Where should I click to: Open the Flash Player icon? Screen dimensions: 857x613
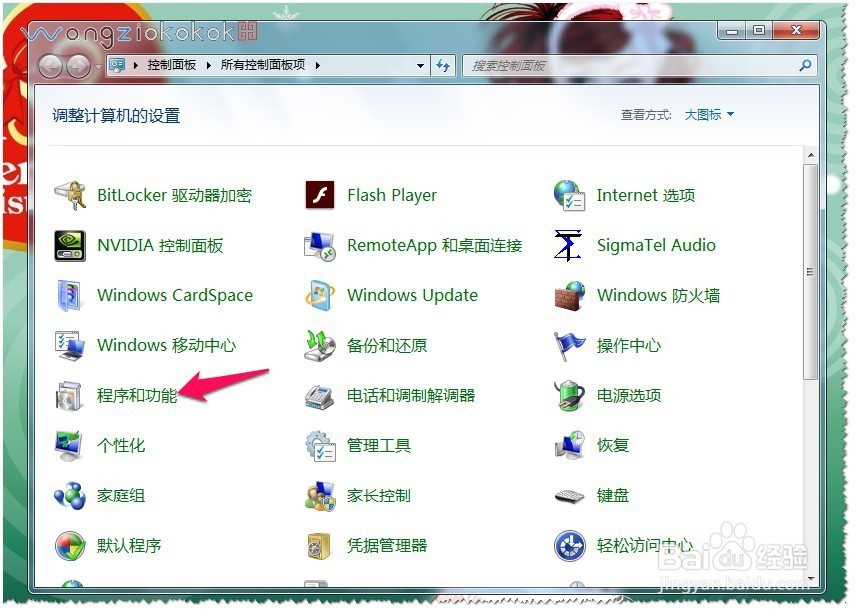(320, 196)
